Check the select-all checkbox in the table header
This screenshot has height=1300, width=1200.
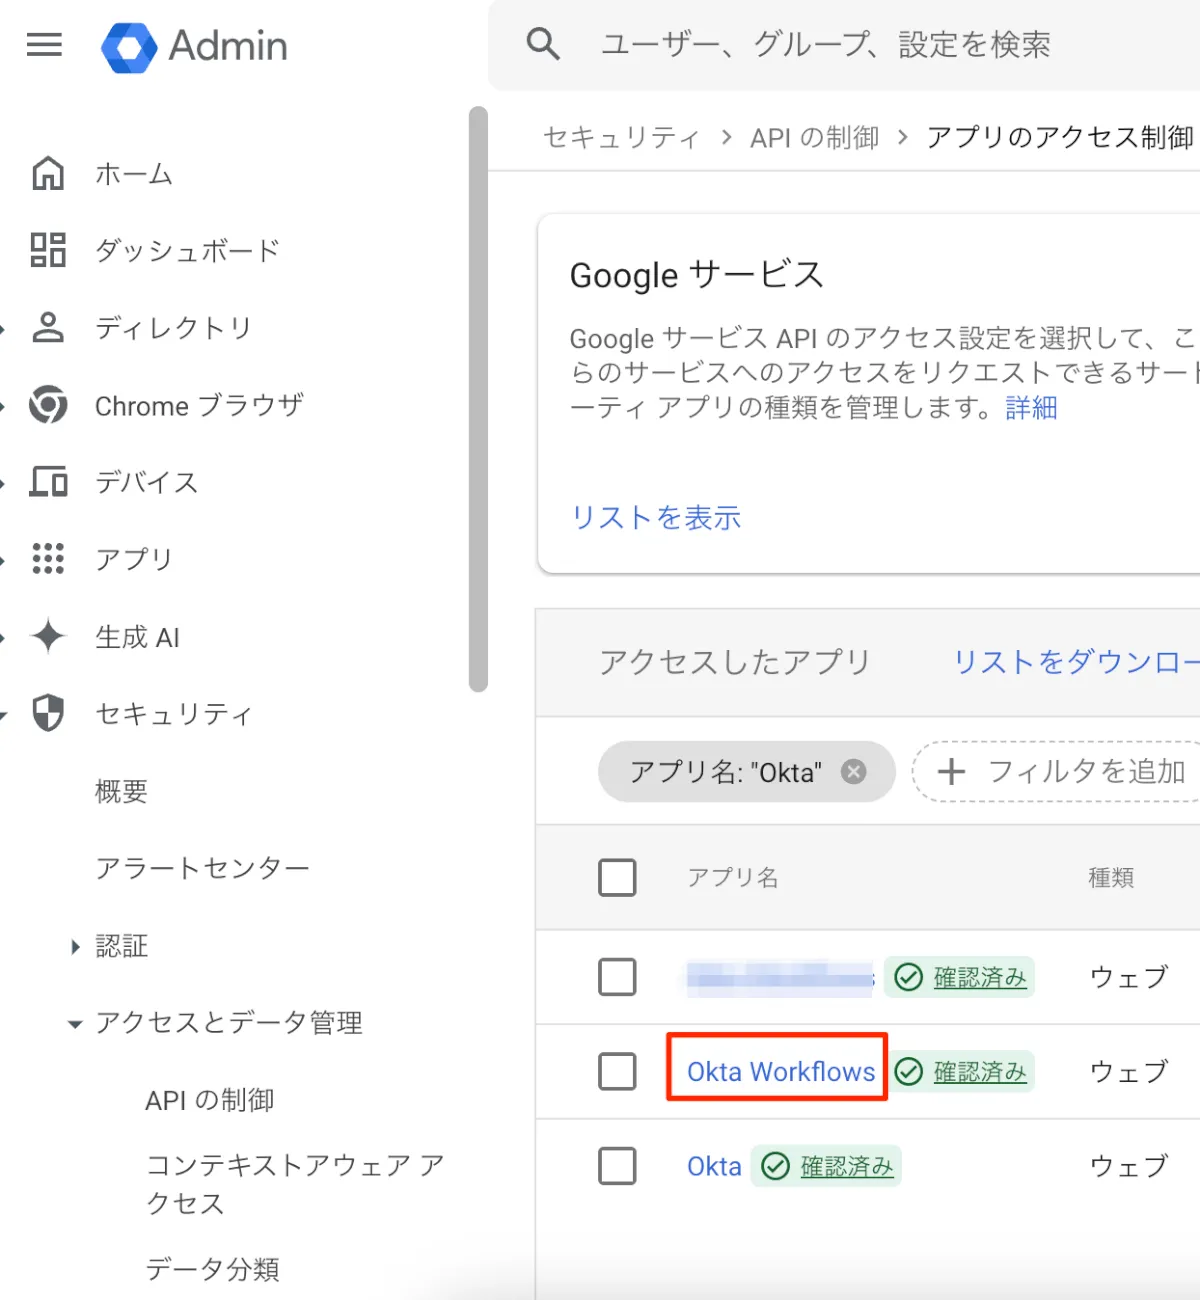pos(617,877)
